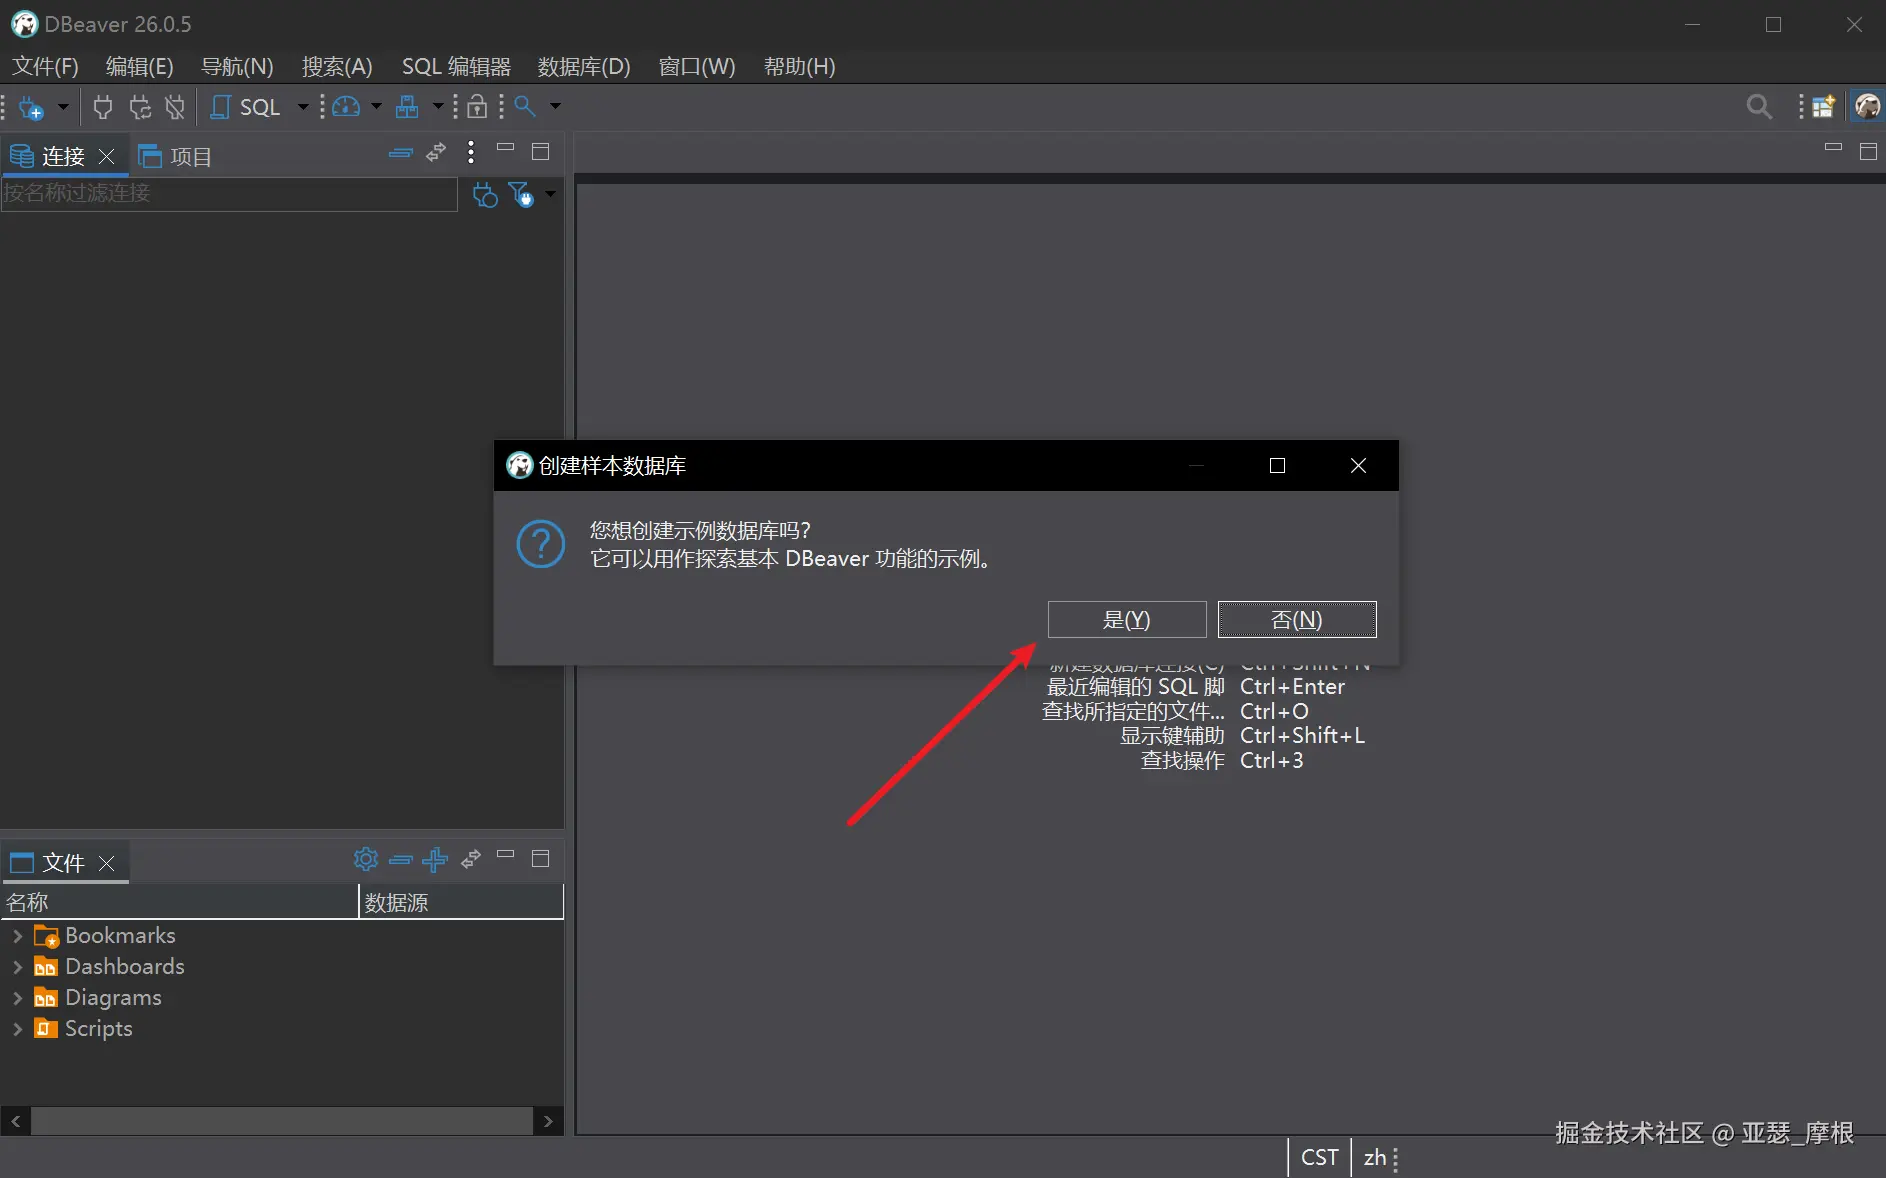Expand the Diagrams folder chevron
The image size is (1886, 1178).
17,998
